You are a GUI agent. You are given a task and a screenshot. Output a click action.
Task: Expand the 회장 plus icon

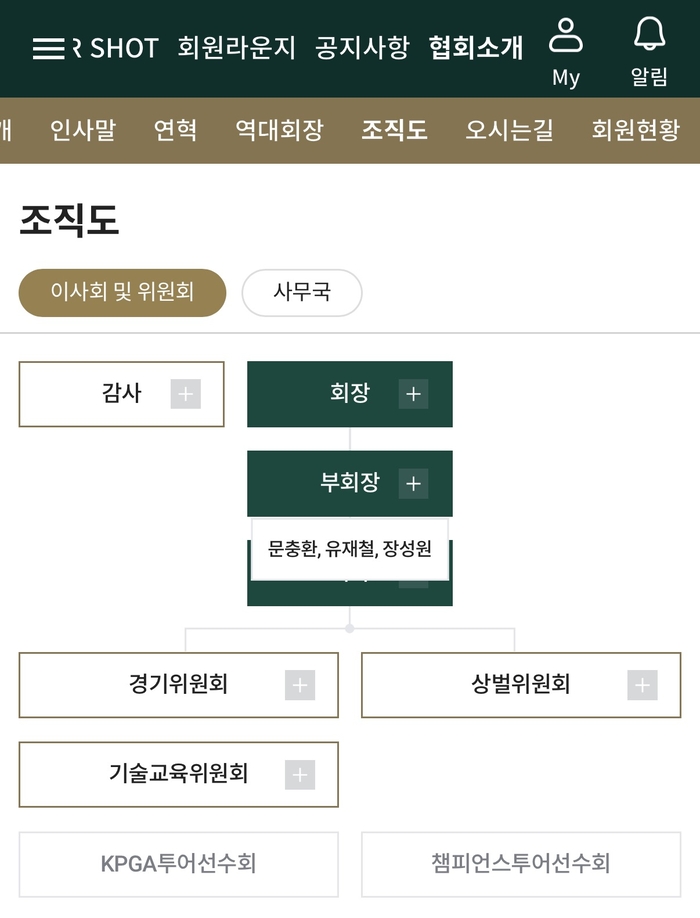(413, 394)
